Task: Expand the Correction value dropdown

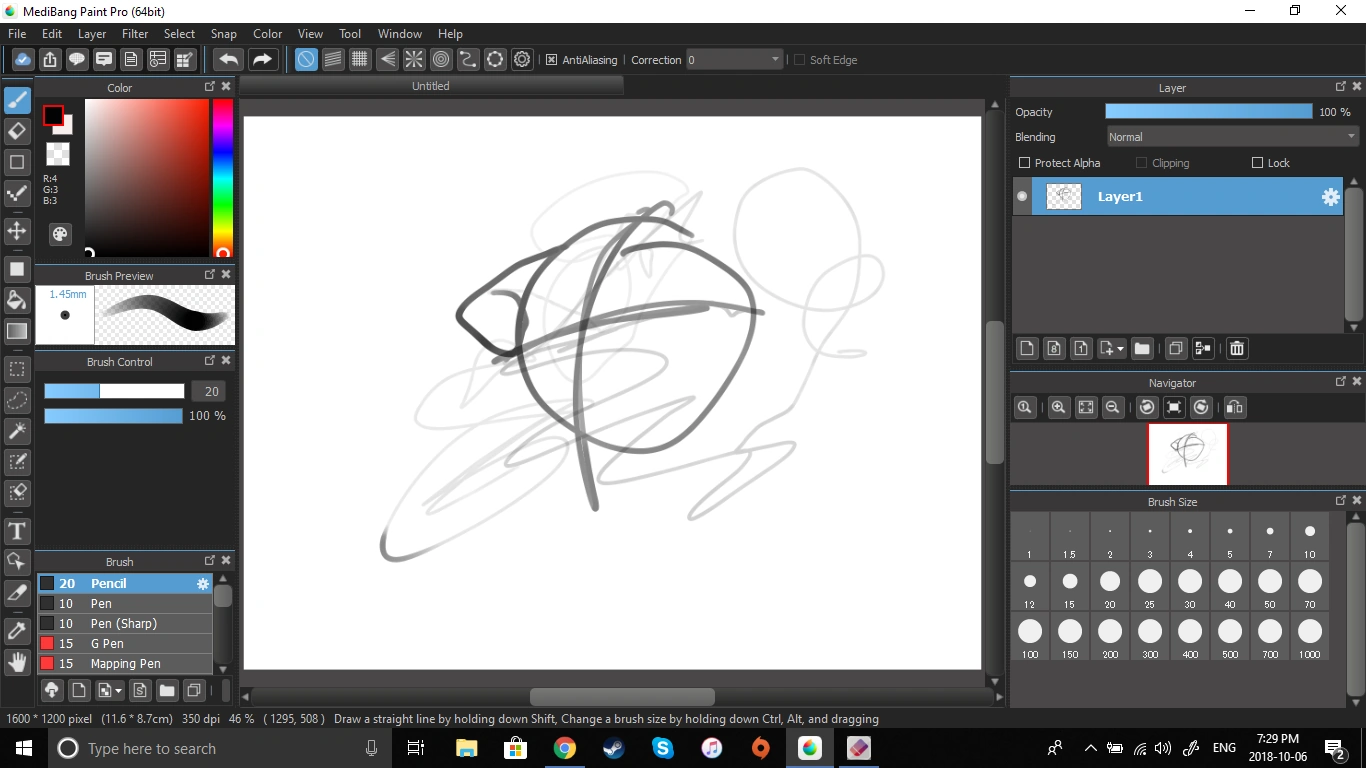Action: 775,60
